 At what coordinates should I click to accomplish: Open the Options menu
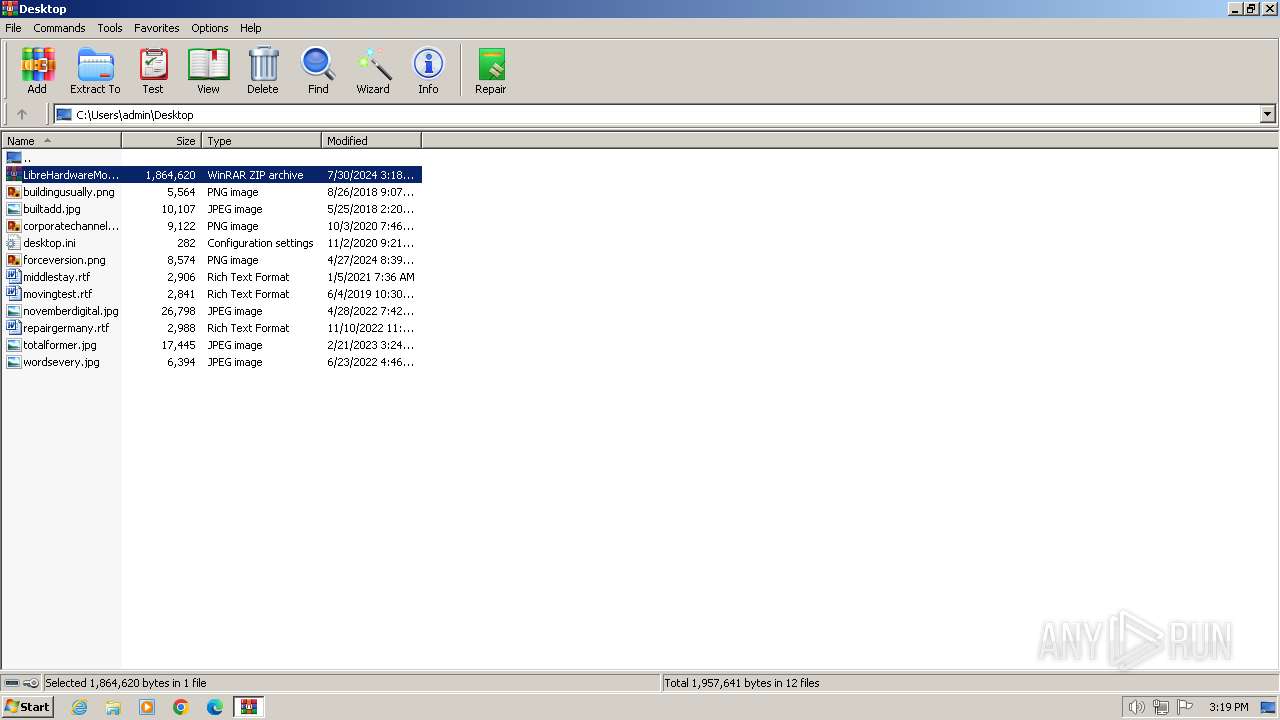click(x=210, y=28)
